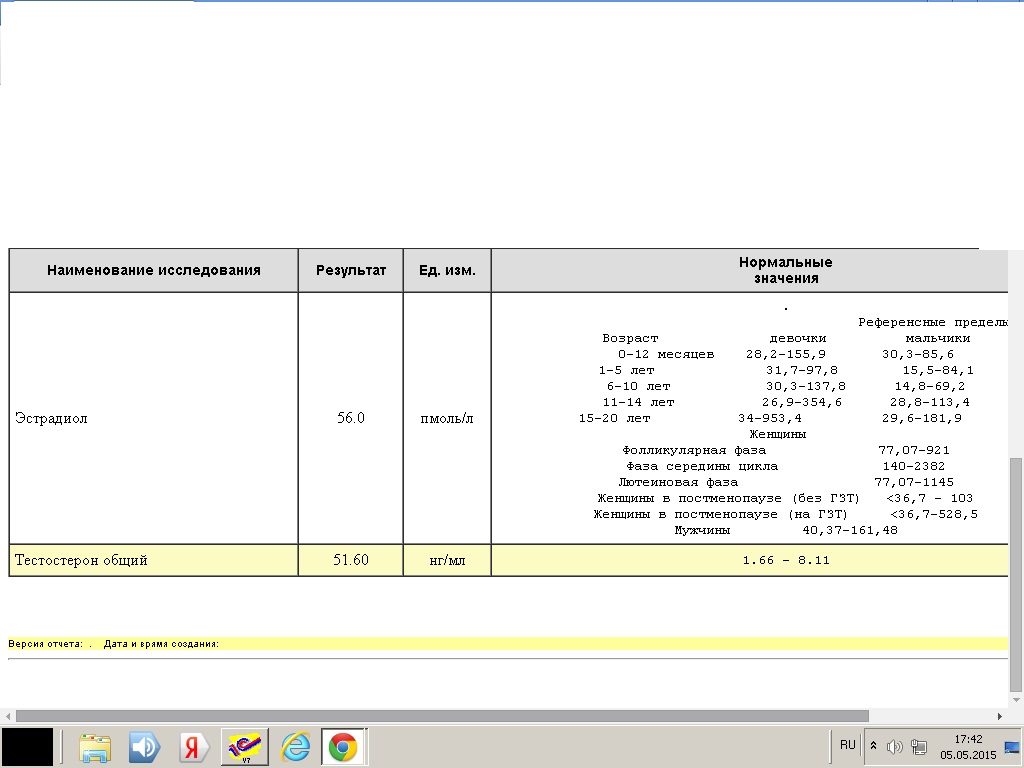Click the icon right of the clock

click(1011, 746)
